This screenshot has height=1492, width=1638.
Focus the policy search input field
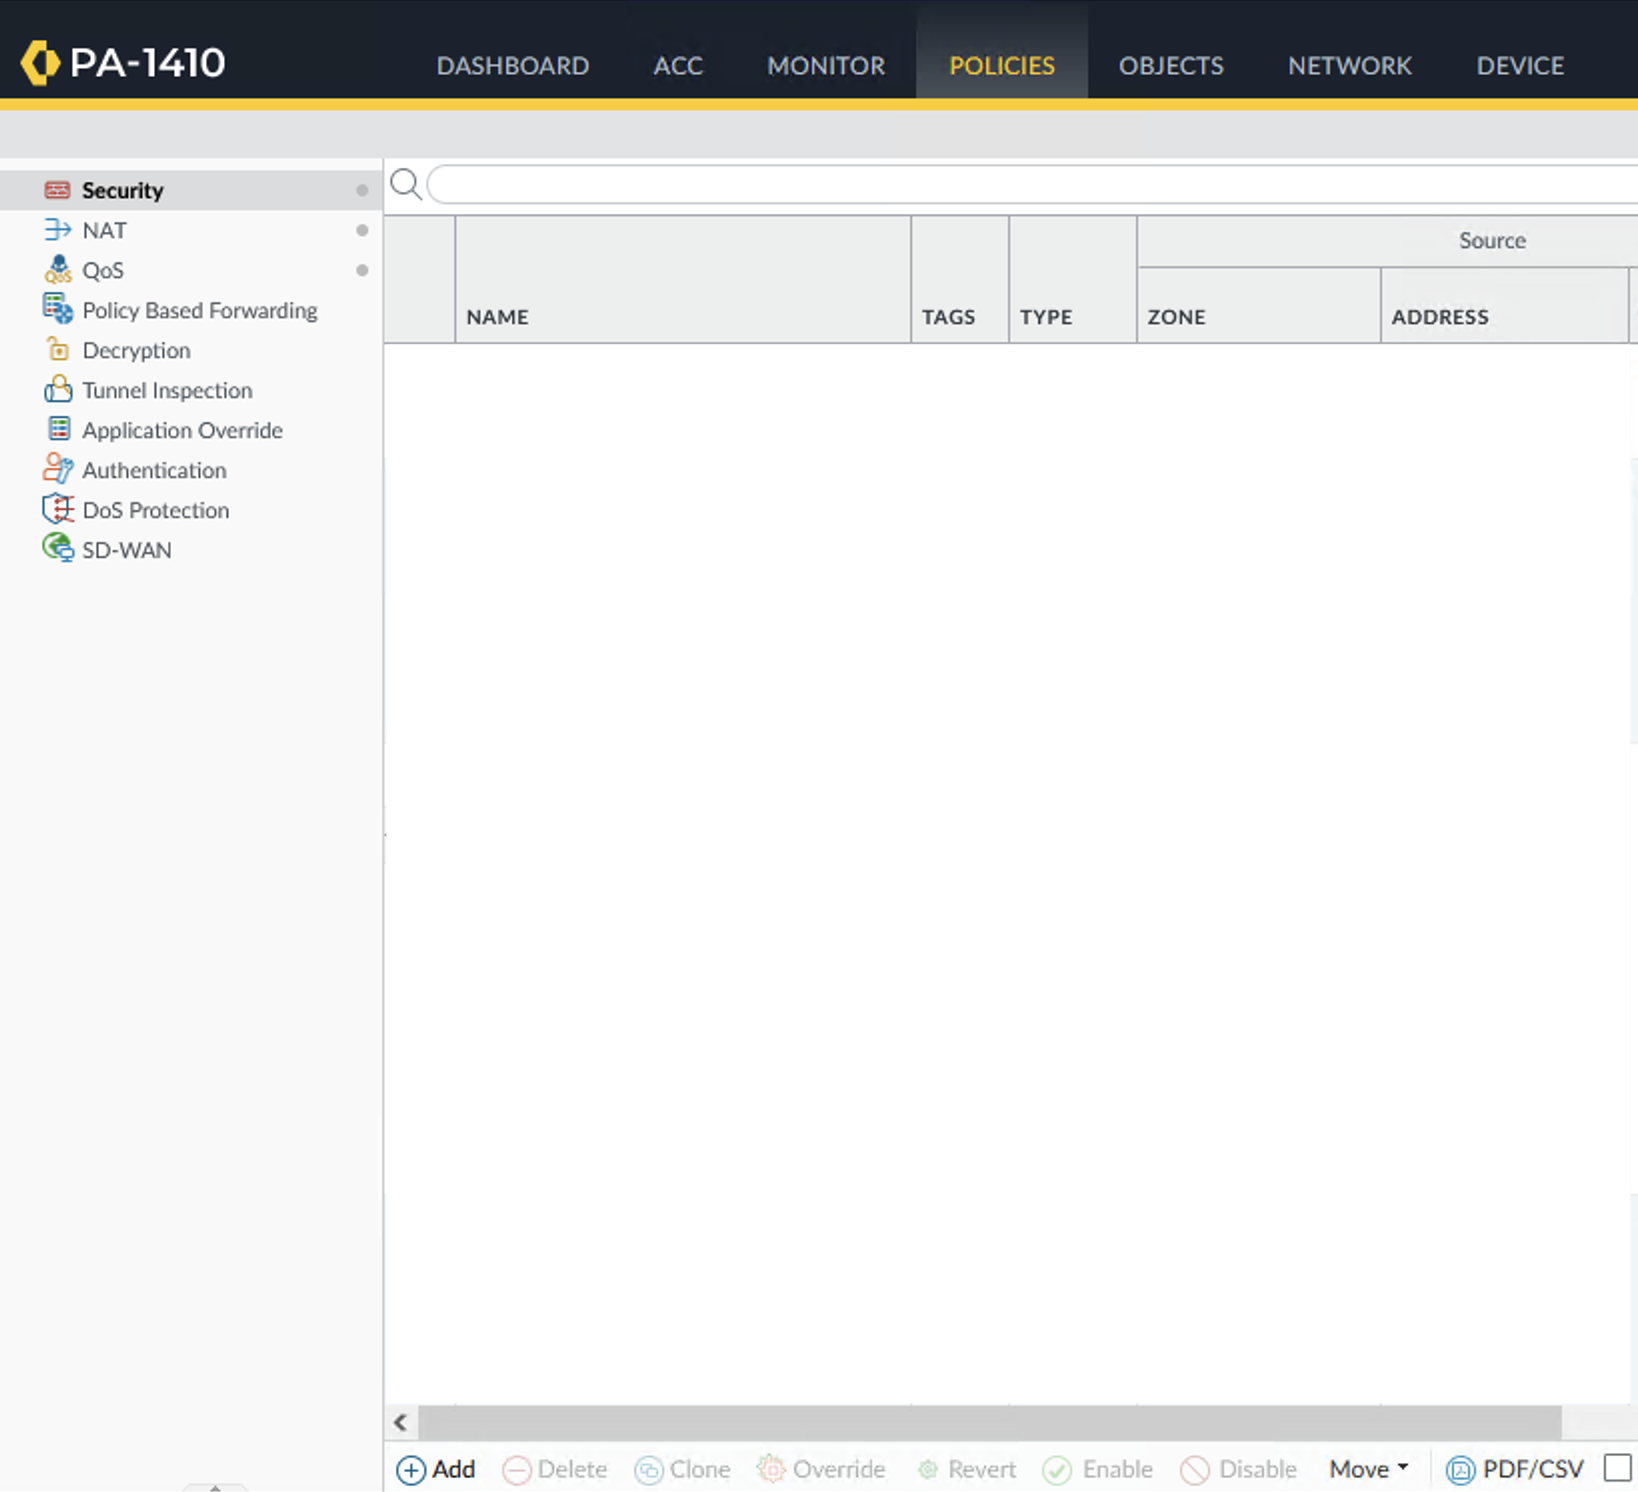tap(1030, 185)
